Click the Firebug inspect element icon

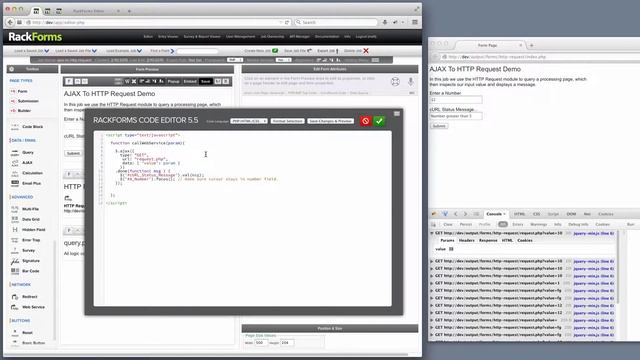click(x=445, y=214)
